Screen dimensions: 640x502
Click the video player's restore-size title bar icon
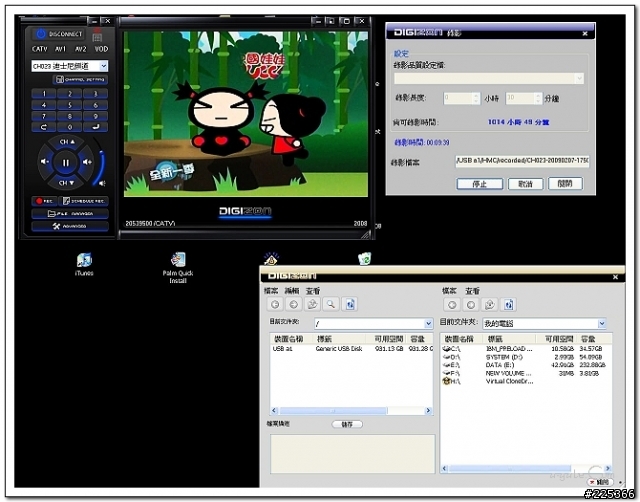[331, 21]
